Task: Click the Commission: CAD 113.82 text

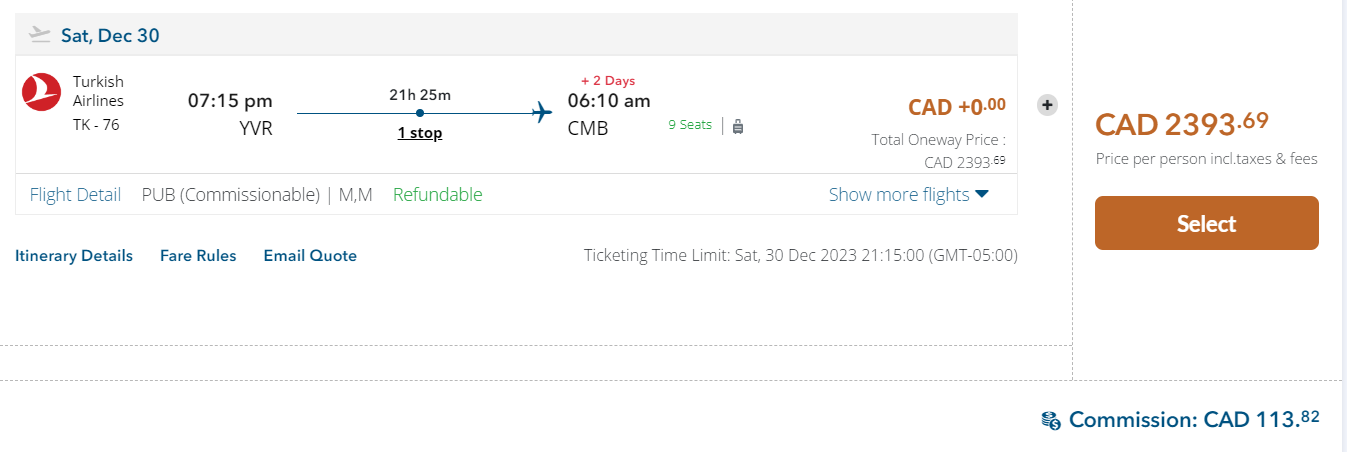Action: coord(1194,419)
